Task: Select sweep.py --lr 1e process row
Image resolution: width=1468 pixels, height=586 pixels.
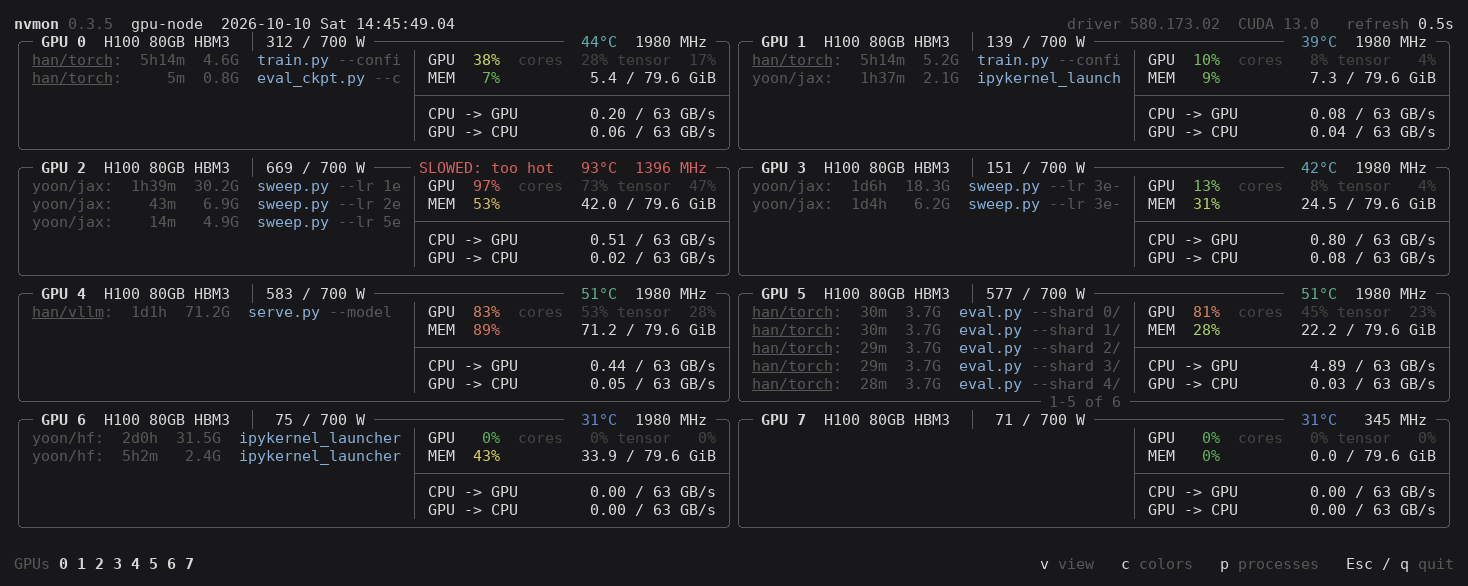Action: [x=216, y=186]
